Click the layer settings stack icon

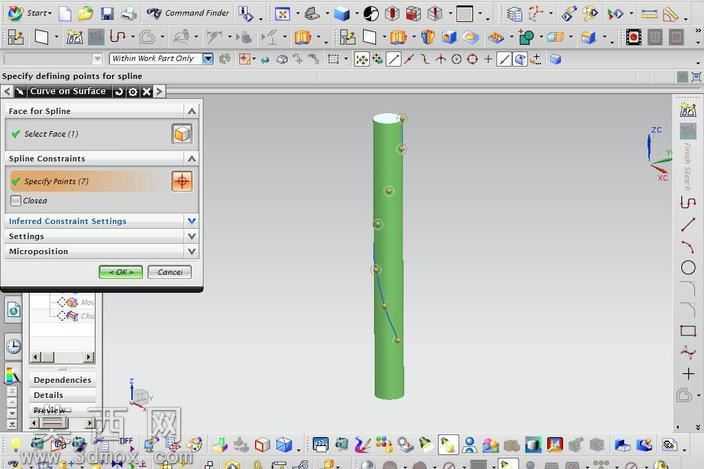click(514, 14)
